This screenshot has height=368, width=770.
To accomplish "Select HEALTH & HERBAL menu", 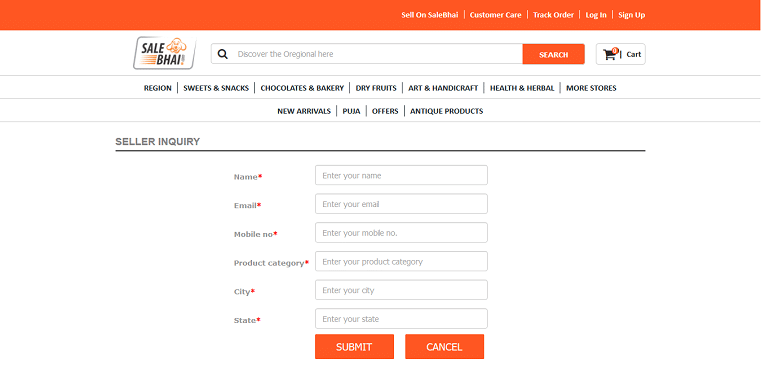I will [x=522, y=88].
